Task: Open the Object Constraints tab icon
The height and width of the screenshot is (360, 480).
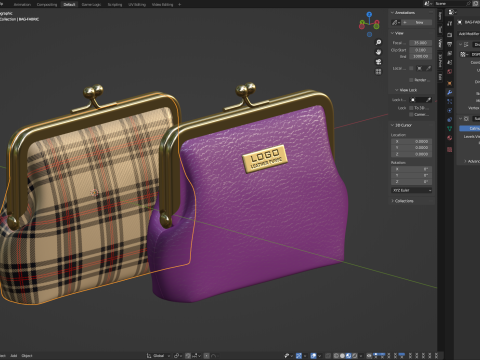Action: pyautogui.click(x=450, y=119)
